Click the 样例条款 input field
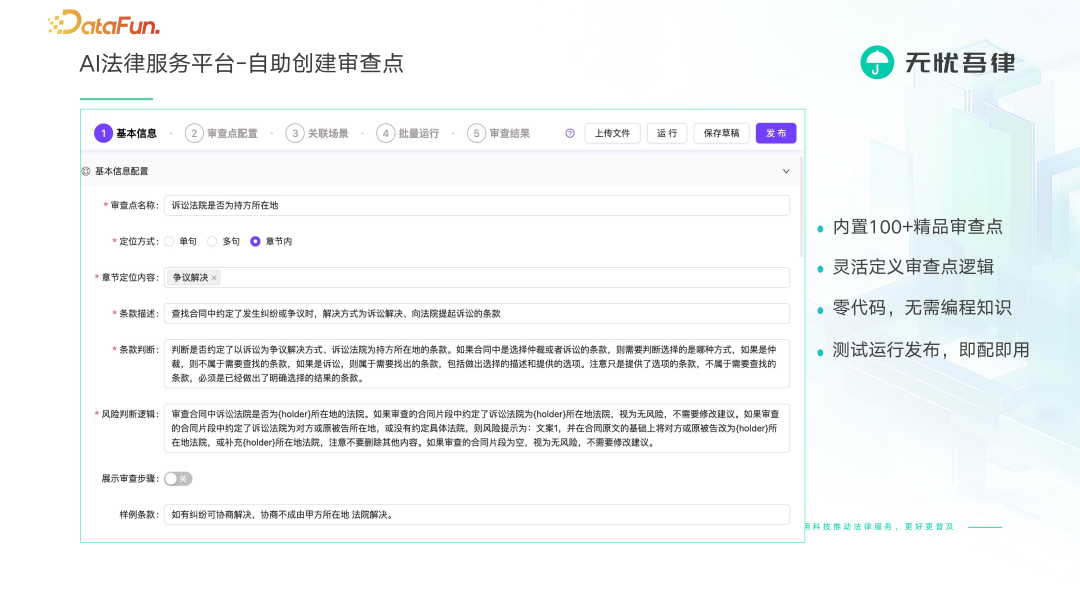The width and height of the screenshot is (1080, 608). click(x=477, y=514)
